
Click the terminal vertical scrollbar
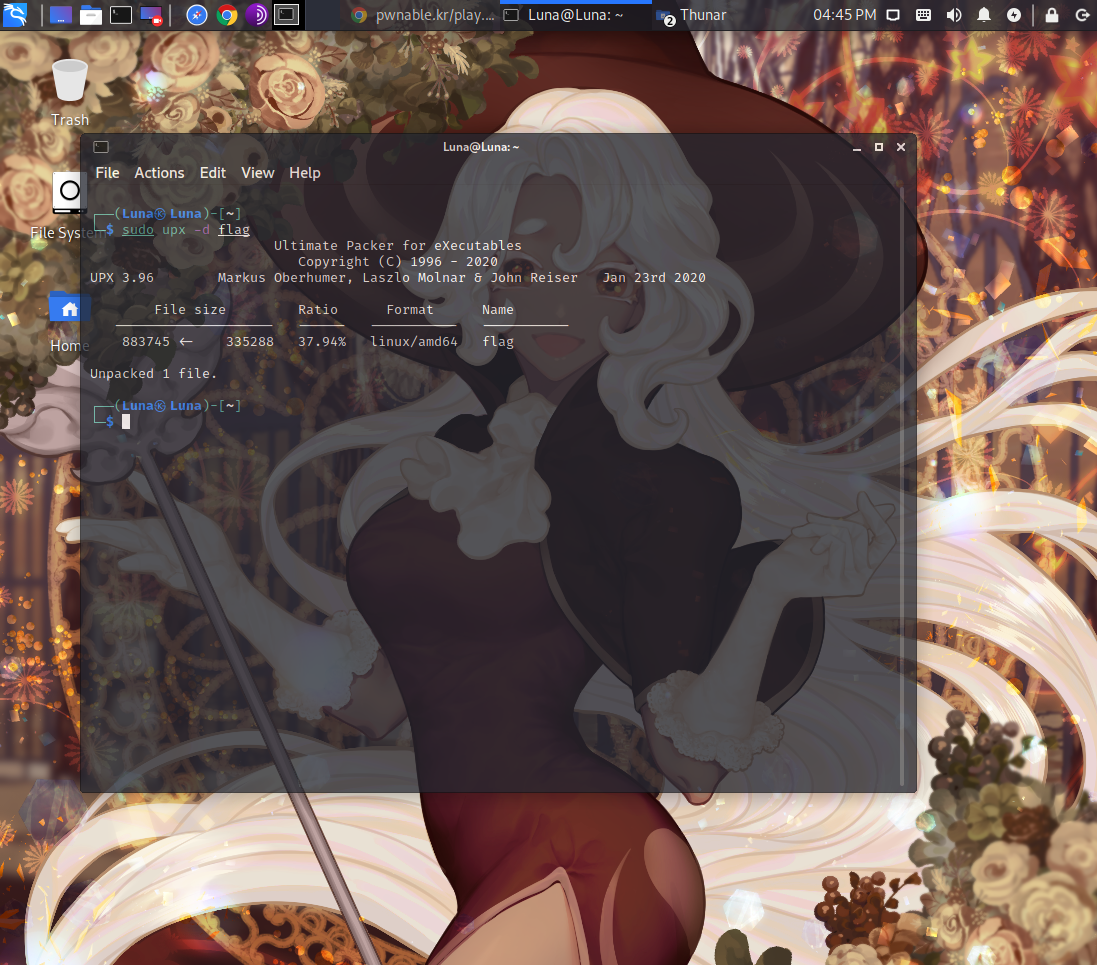[x=903, y=480]
